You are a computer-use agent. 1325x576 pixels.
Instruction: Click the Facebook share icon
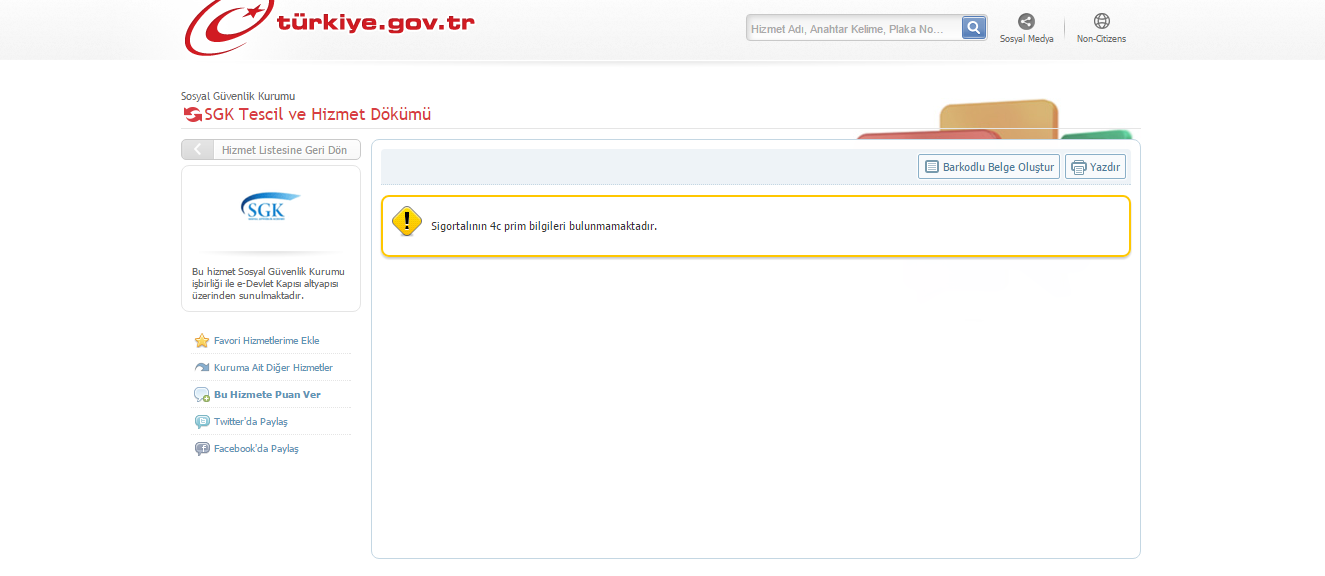(x=202, y=449)
